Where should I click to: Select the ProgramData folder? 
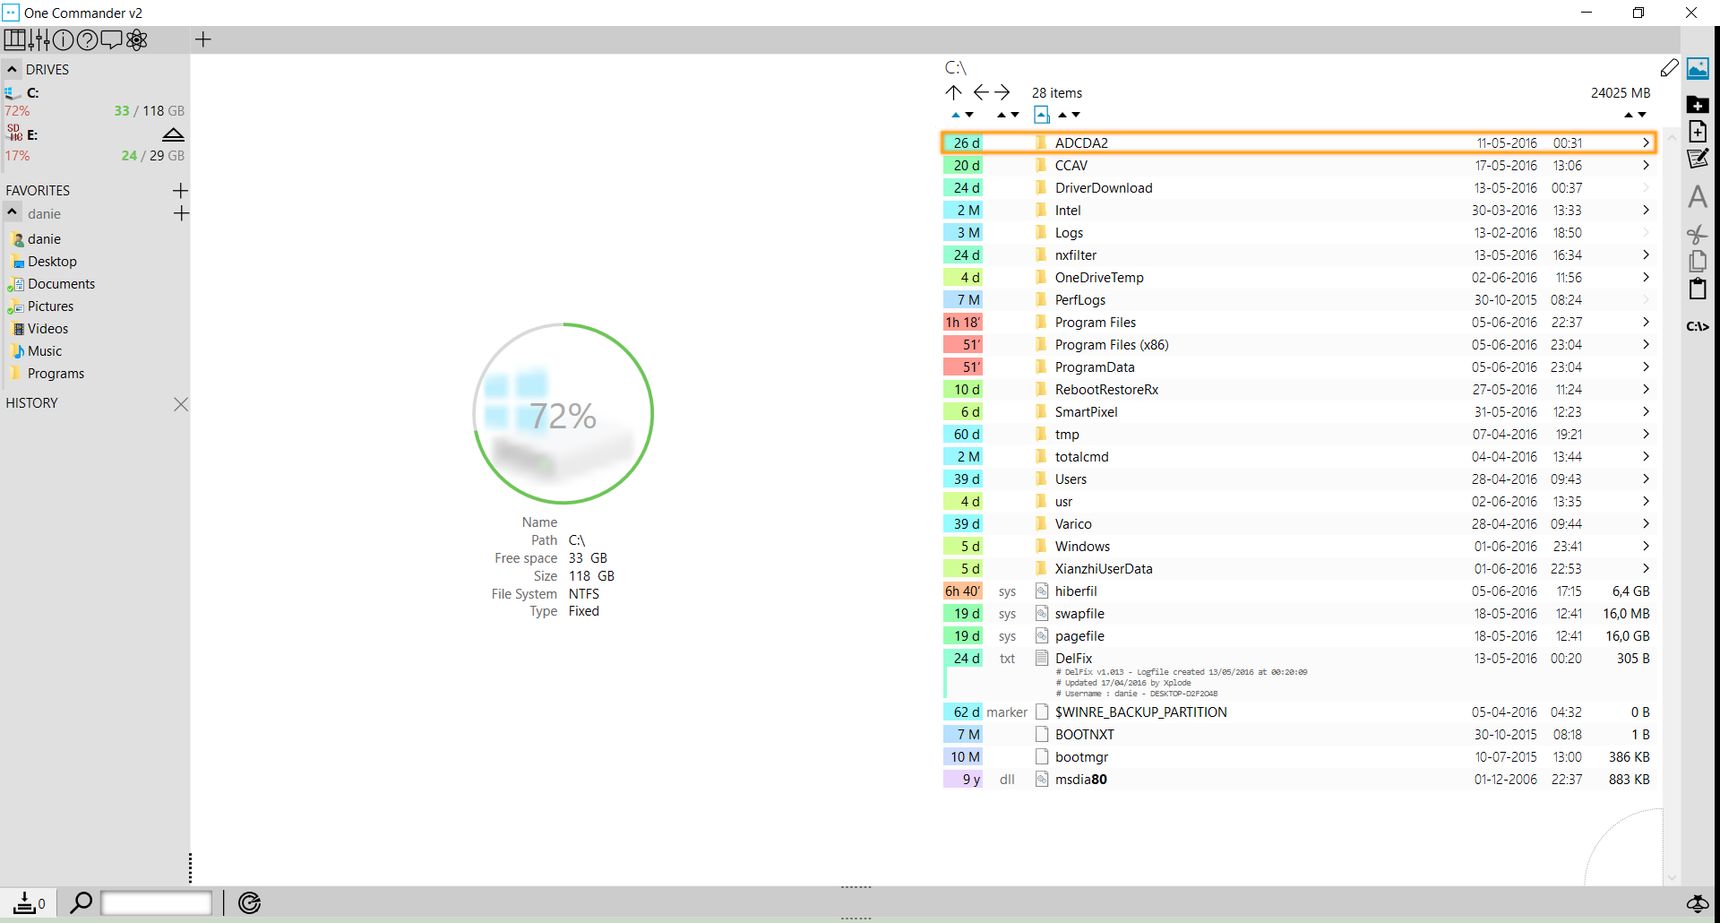[1298, 367]
